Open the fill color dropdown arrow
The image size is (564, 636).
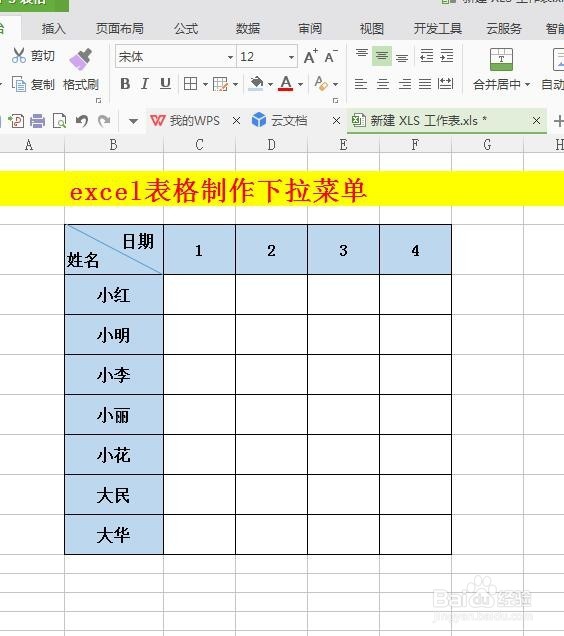point(270,84)
